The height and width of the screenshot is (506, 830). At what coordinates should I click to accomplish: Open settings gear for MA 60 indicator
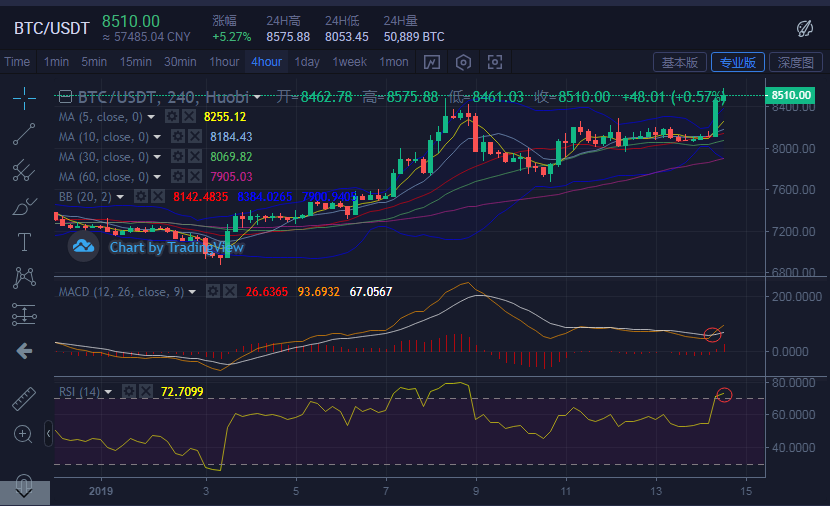tap(178, 176)
